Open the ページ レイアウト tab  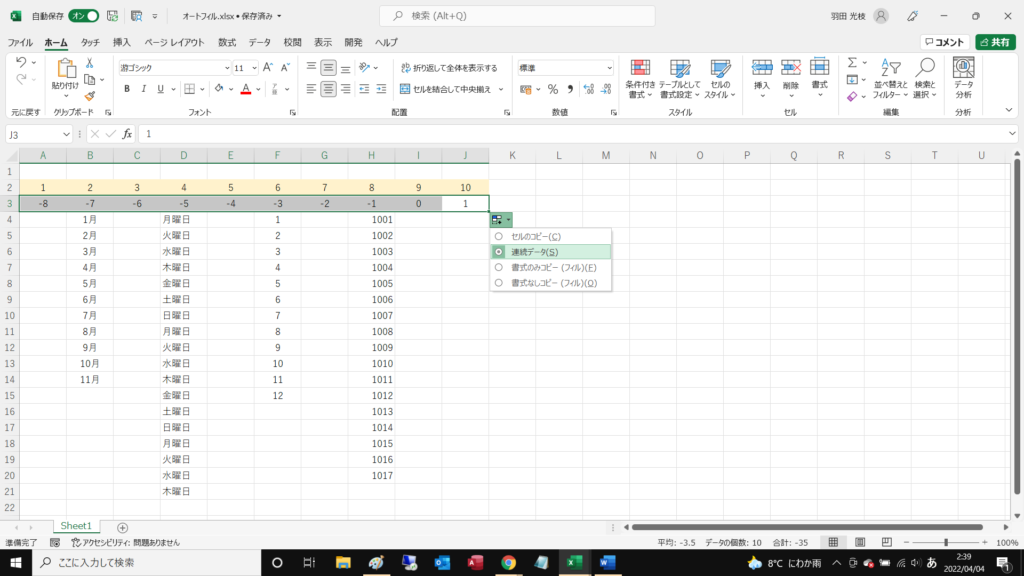coord(174,42)
